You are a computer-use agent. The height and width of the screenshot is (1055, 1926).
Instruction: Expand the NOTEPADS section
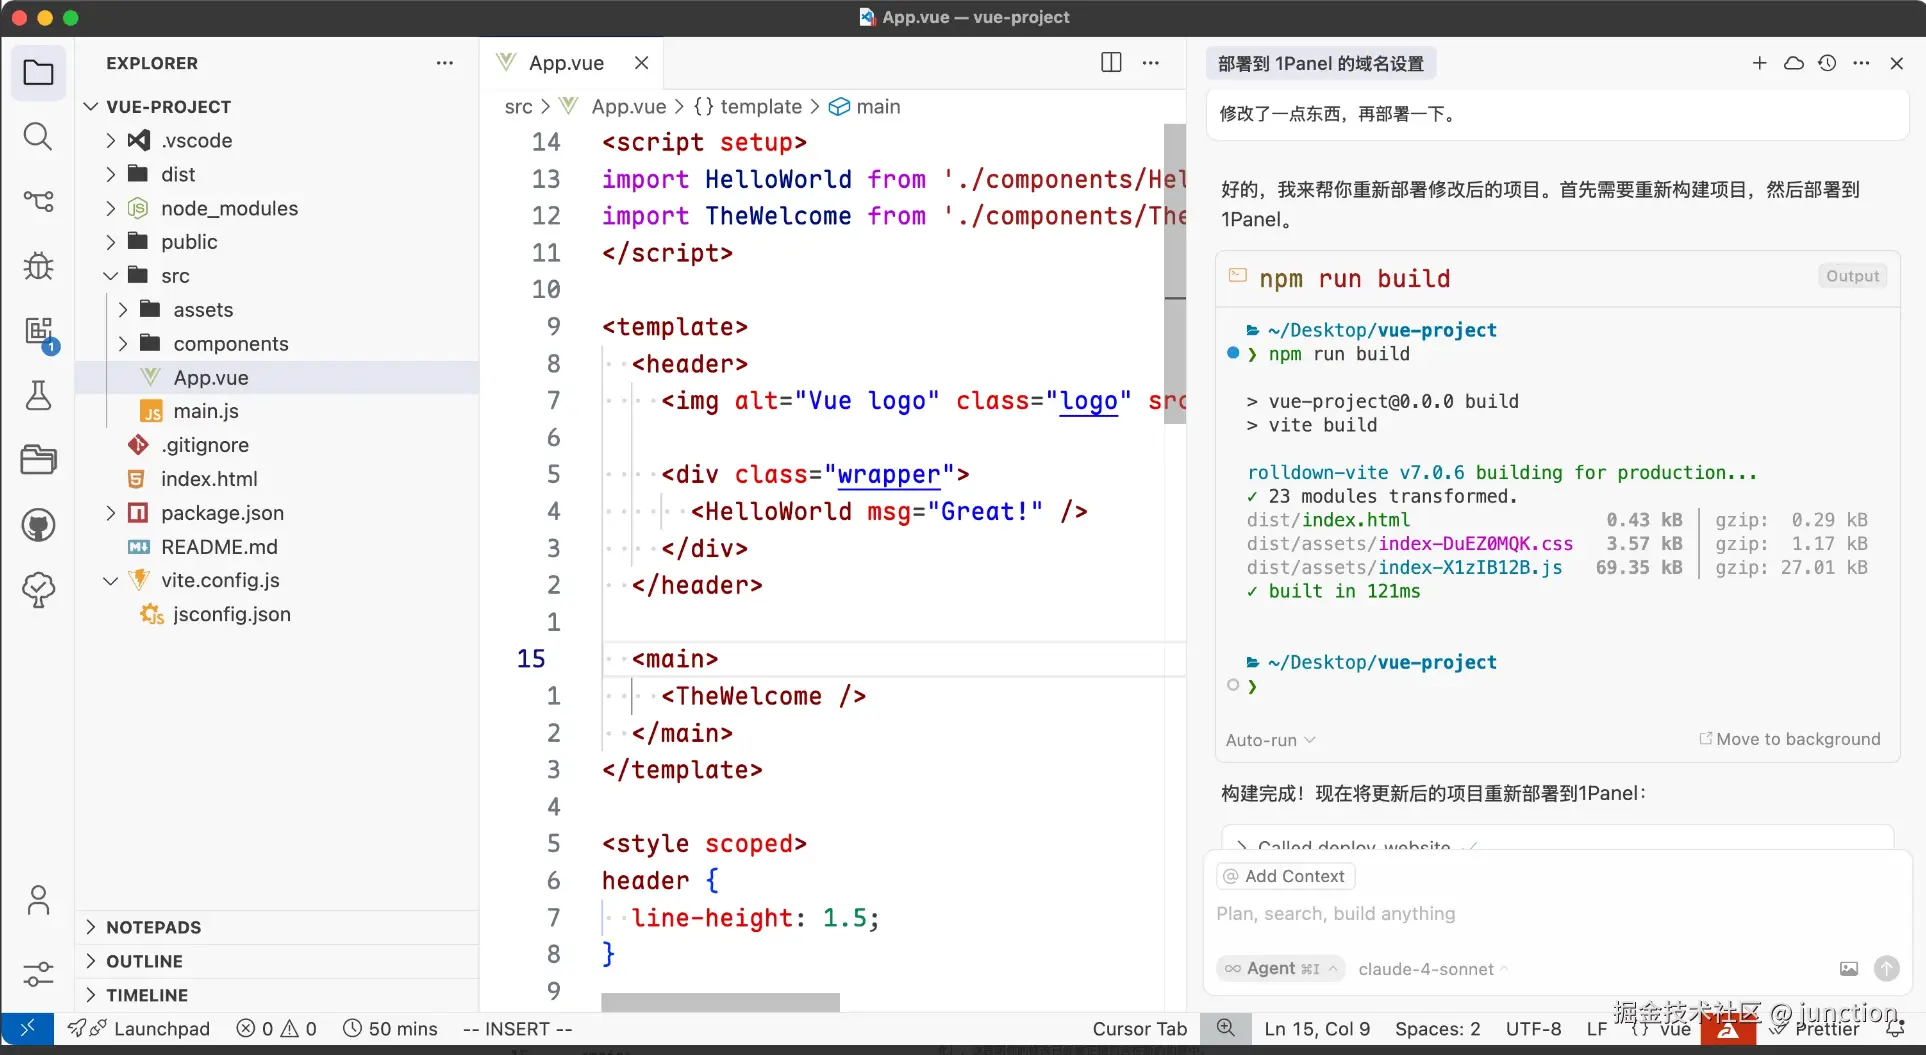click(278, 927)
